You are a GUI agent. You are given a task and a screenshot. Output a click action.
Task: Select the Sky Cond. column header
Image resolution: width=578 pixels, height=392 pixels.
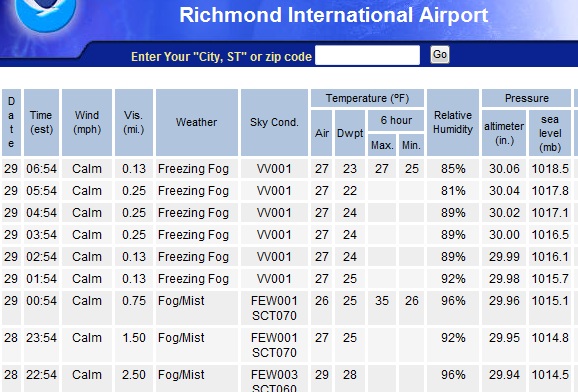point(274,122)
